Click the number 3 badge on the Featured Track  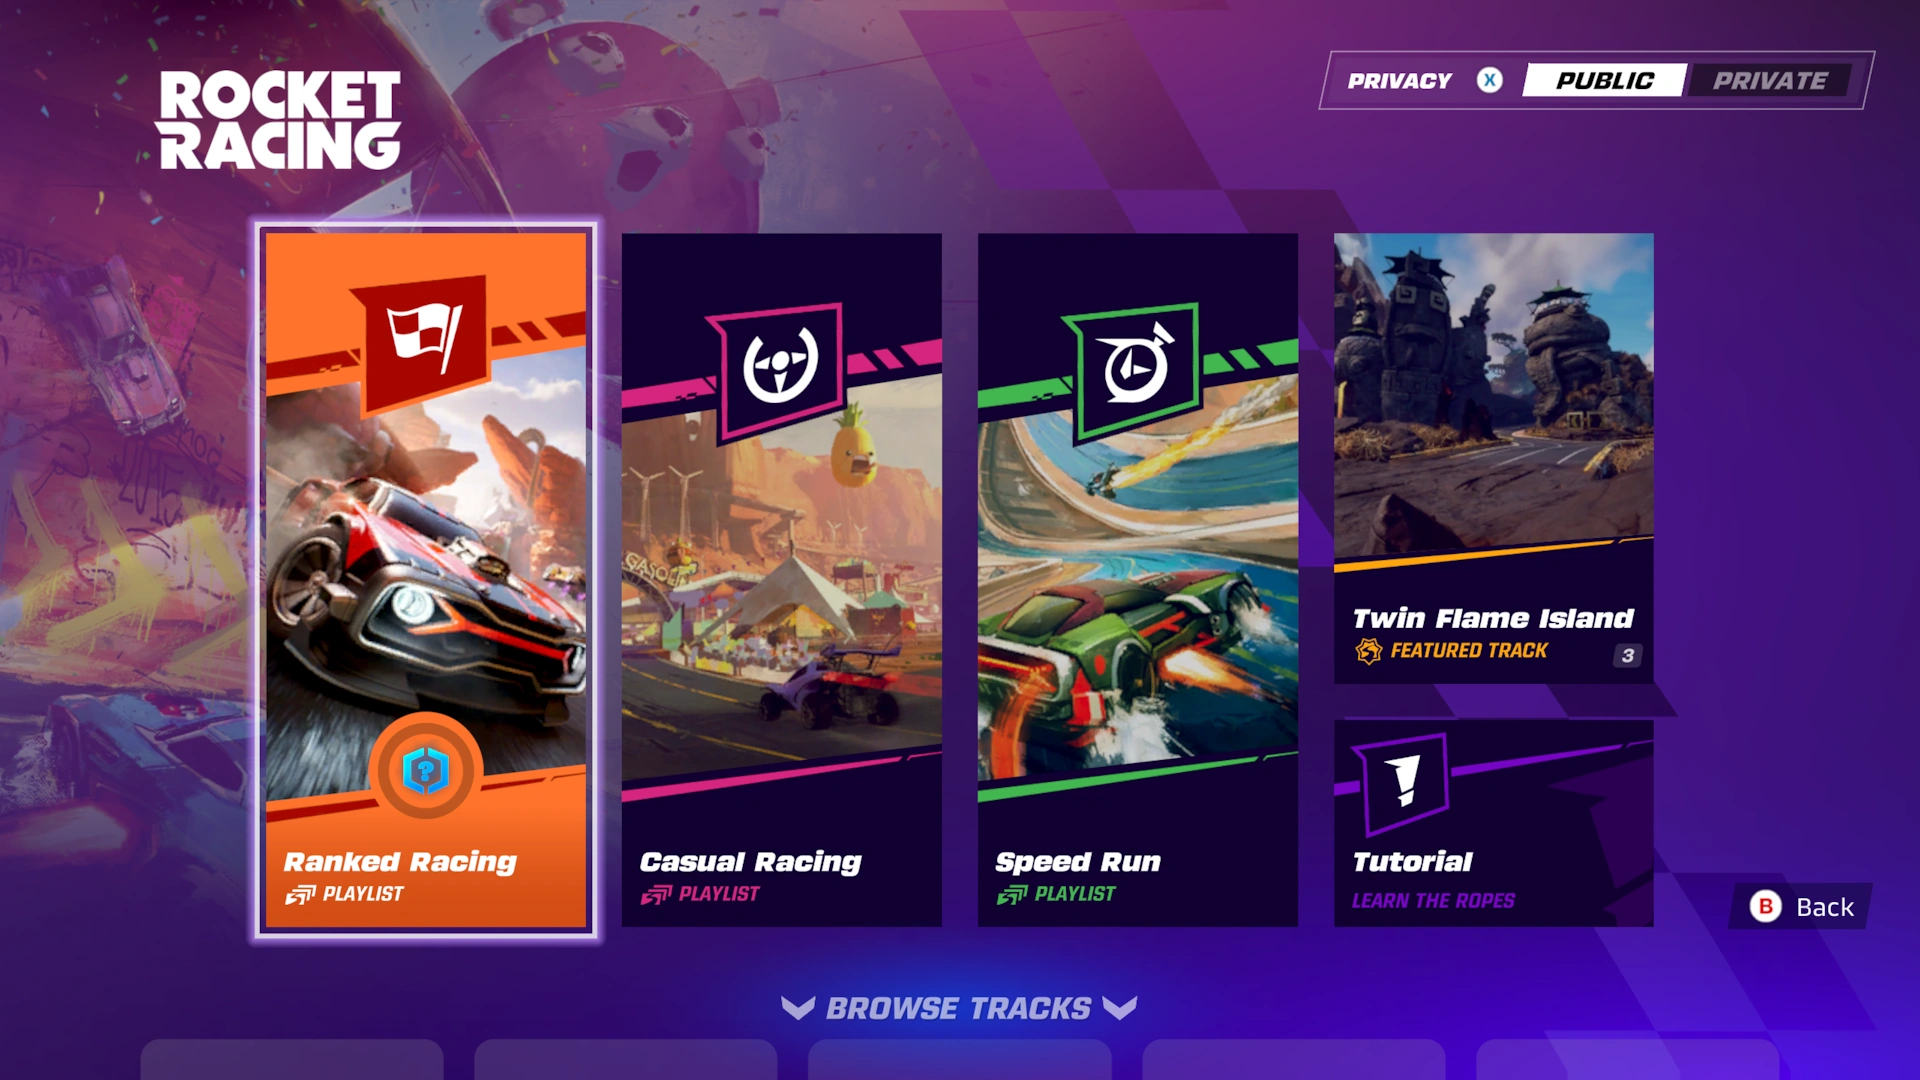(1627, 655)
